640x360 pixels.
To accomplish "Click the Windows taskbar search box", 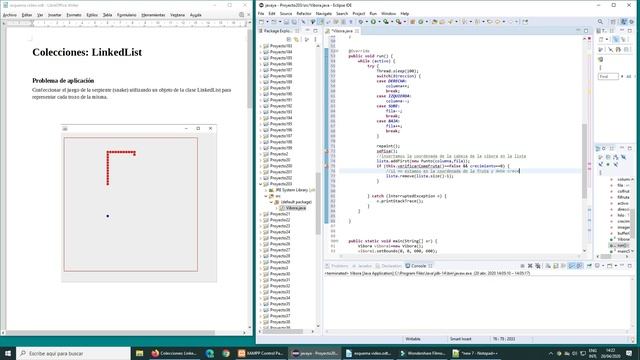I will click(x=74, y=353).
